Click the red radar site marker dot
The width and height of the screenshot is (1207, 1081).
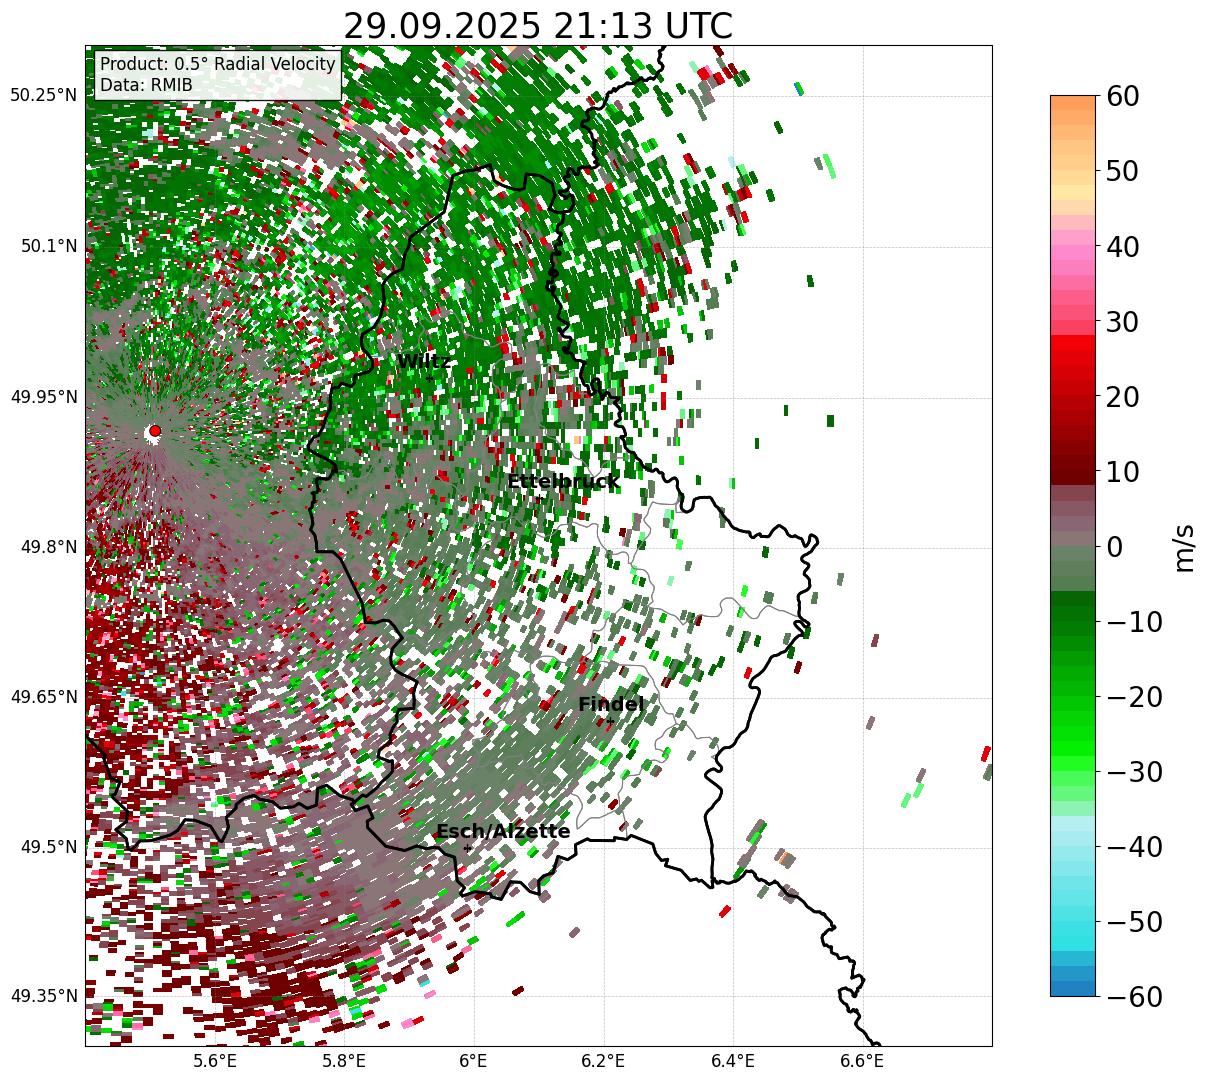click(155, 431)
